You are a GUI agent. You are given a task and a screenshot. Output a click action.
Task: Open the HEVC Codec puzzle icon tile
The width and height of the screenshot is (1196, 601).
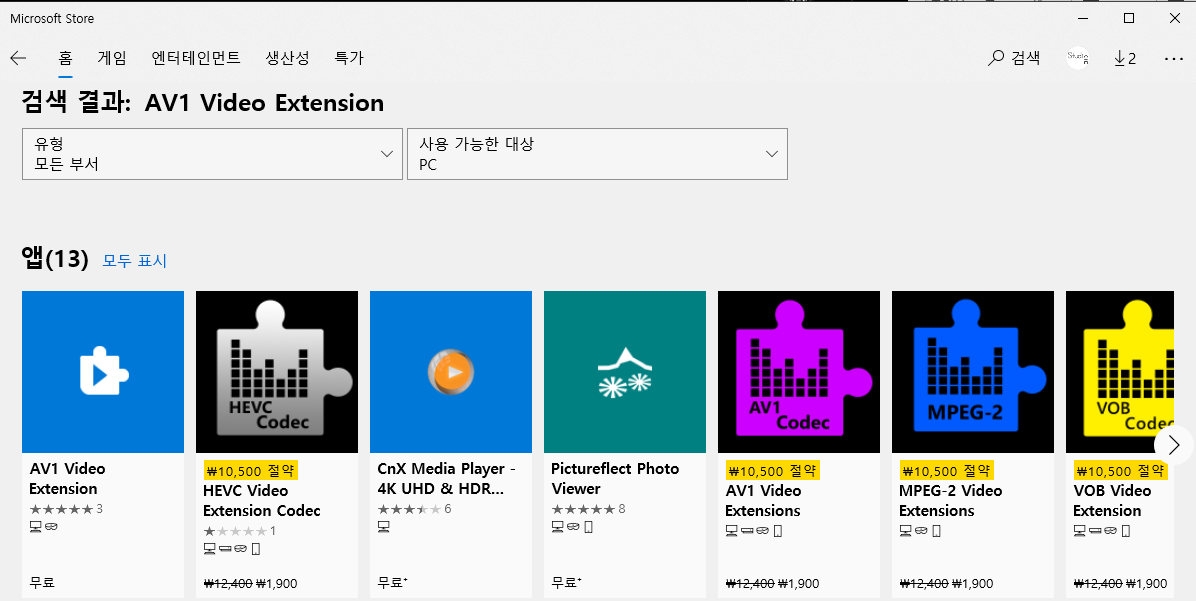(x=277, y=371)
